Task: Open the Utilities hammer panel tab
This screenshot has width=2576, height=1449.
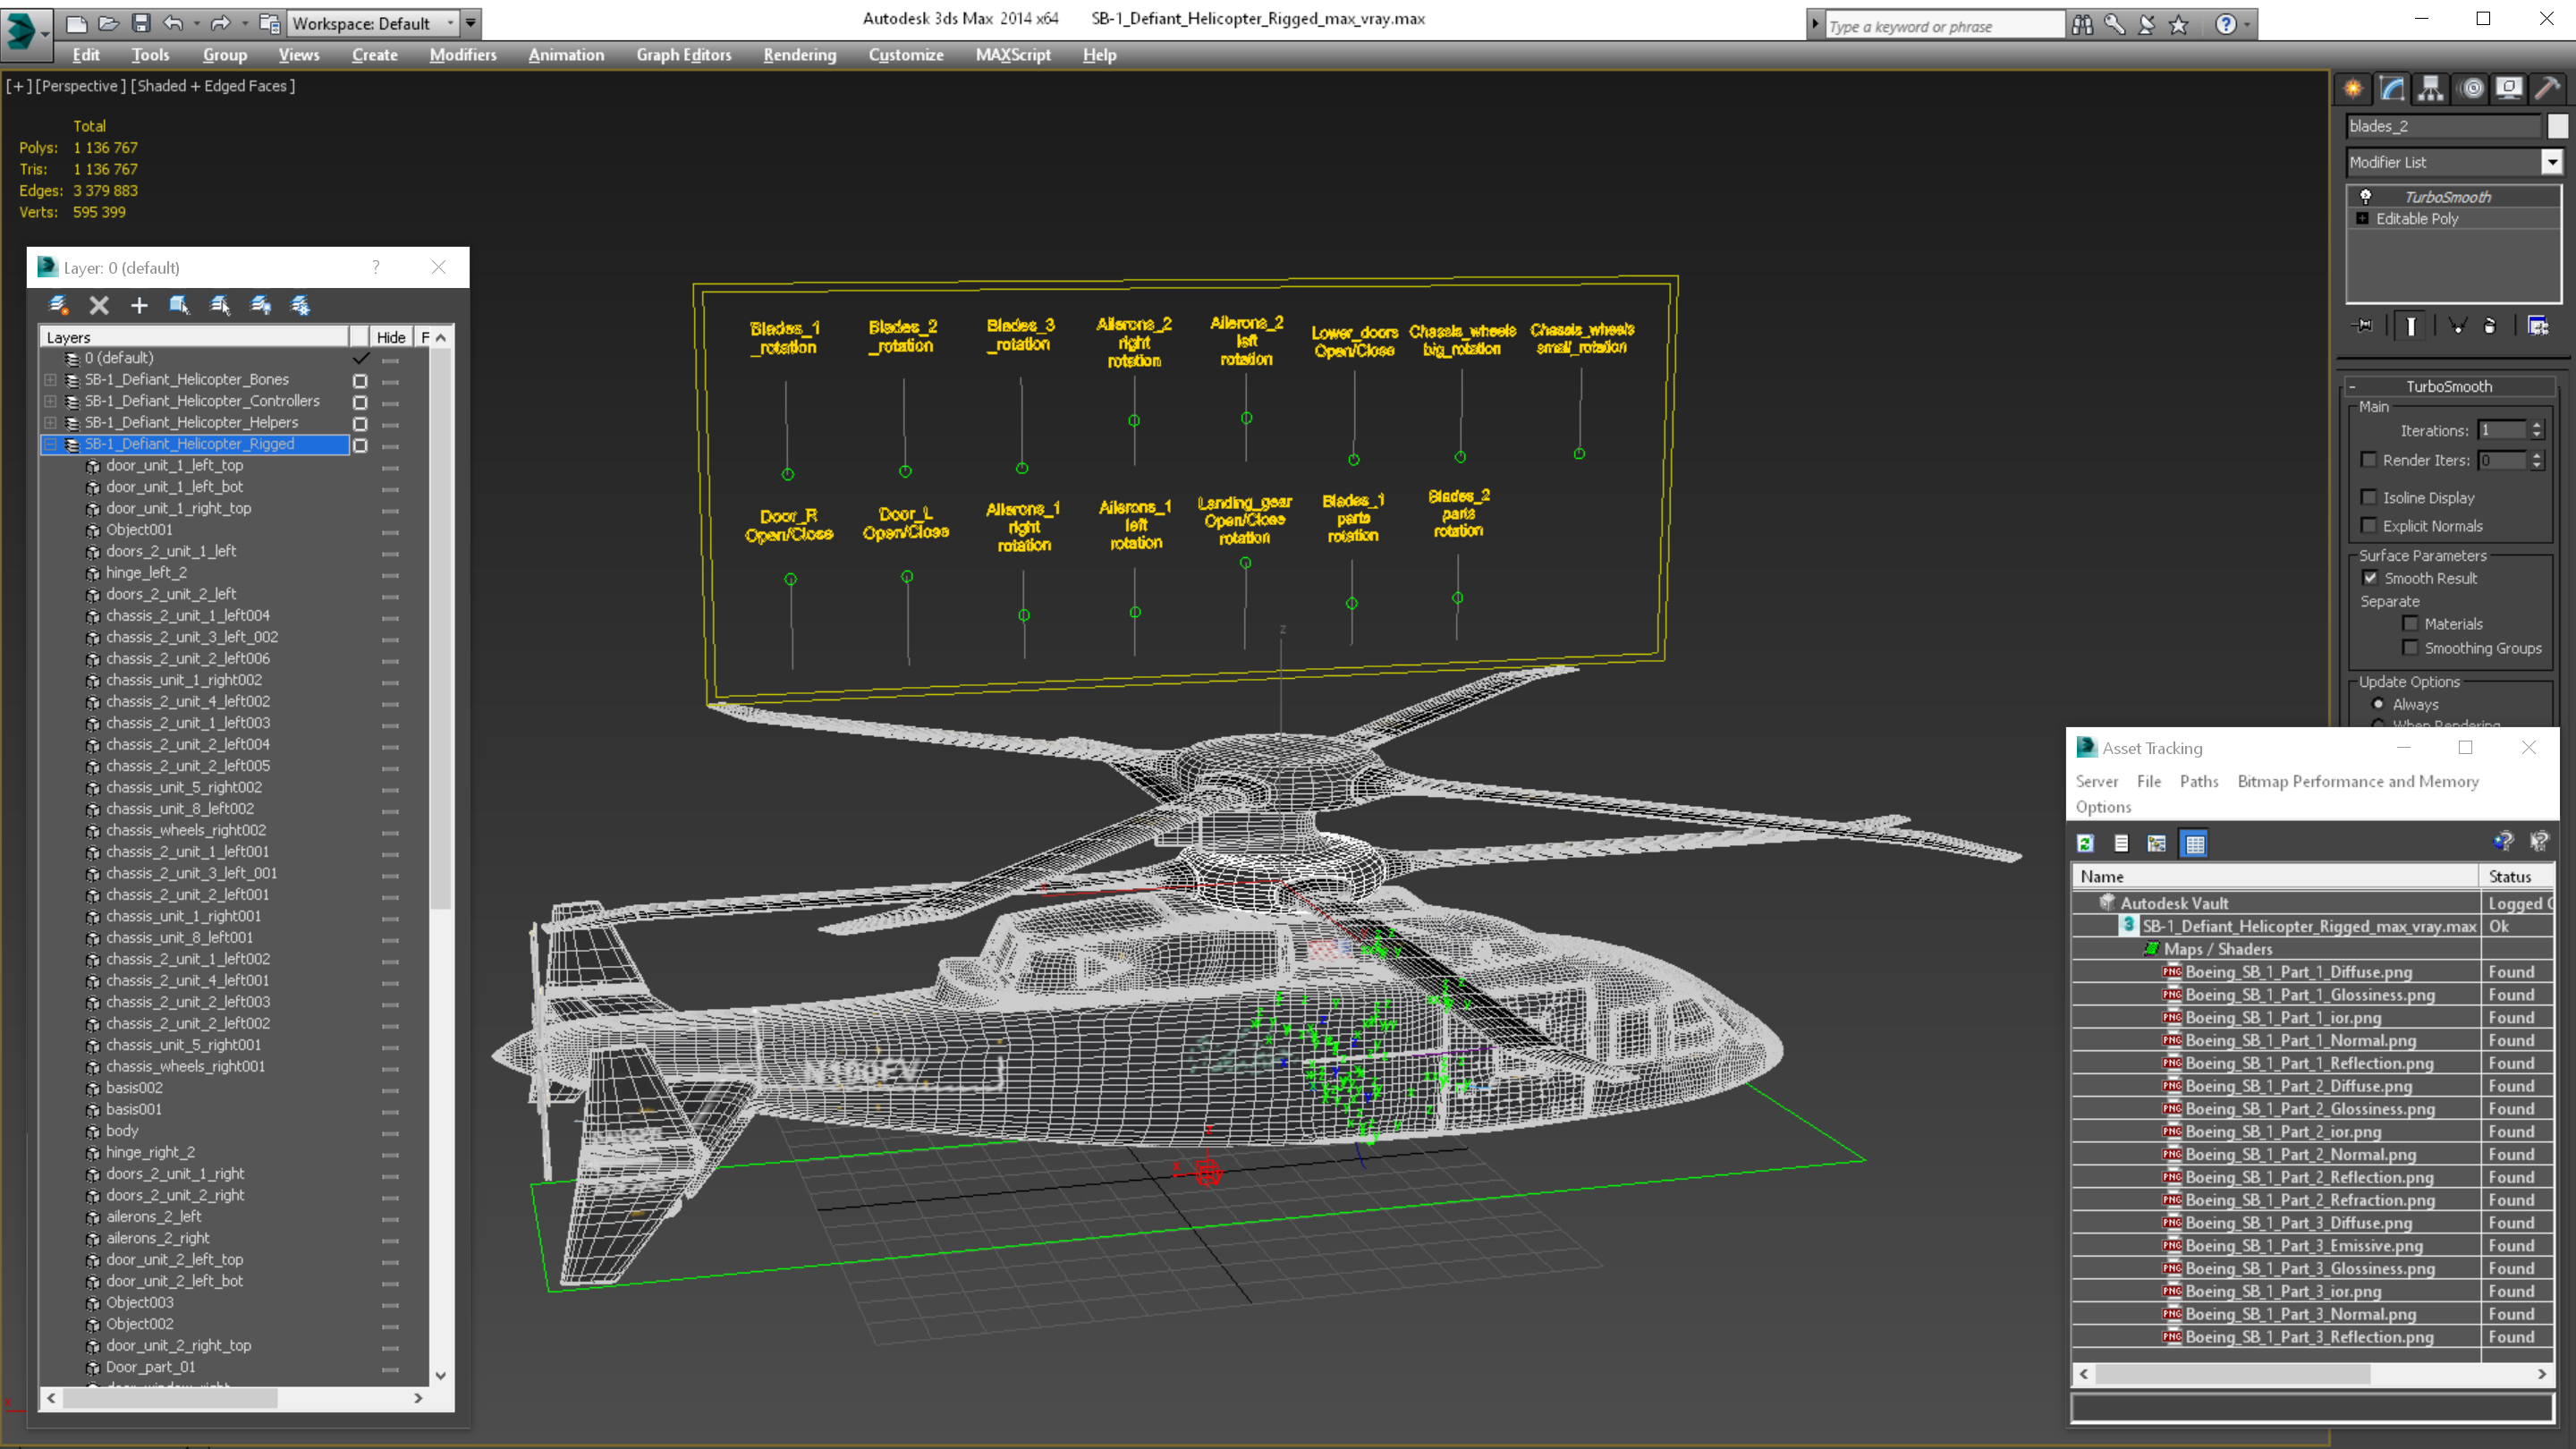Action: tap(2549, 89)
